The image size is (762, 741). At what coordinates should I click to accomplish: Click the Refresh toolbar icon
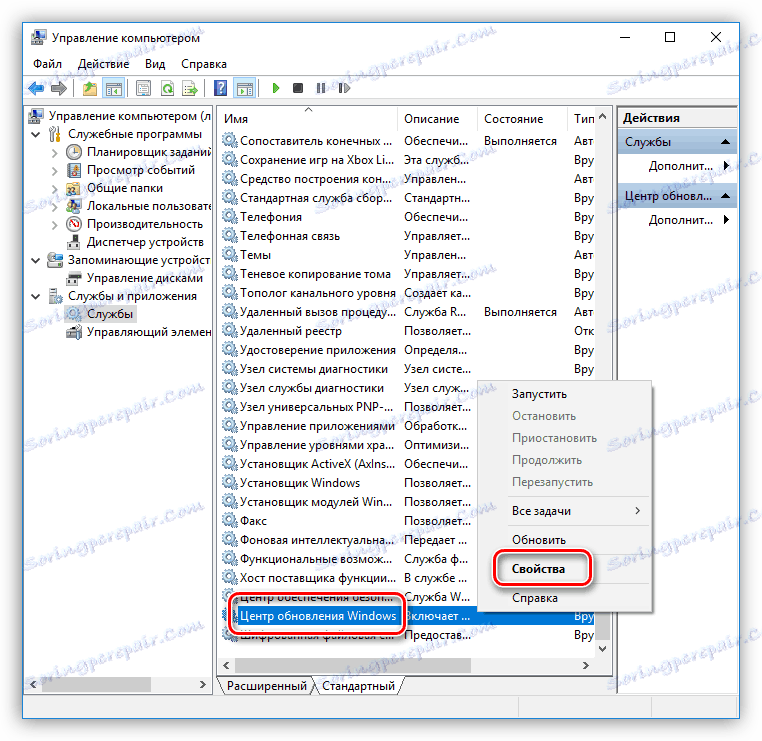(x=167, y=88)
